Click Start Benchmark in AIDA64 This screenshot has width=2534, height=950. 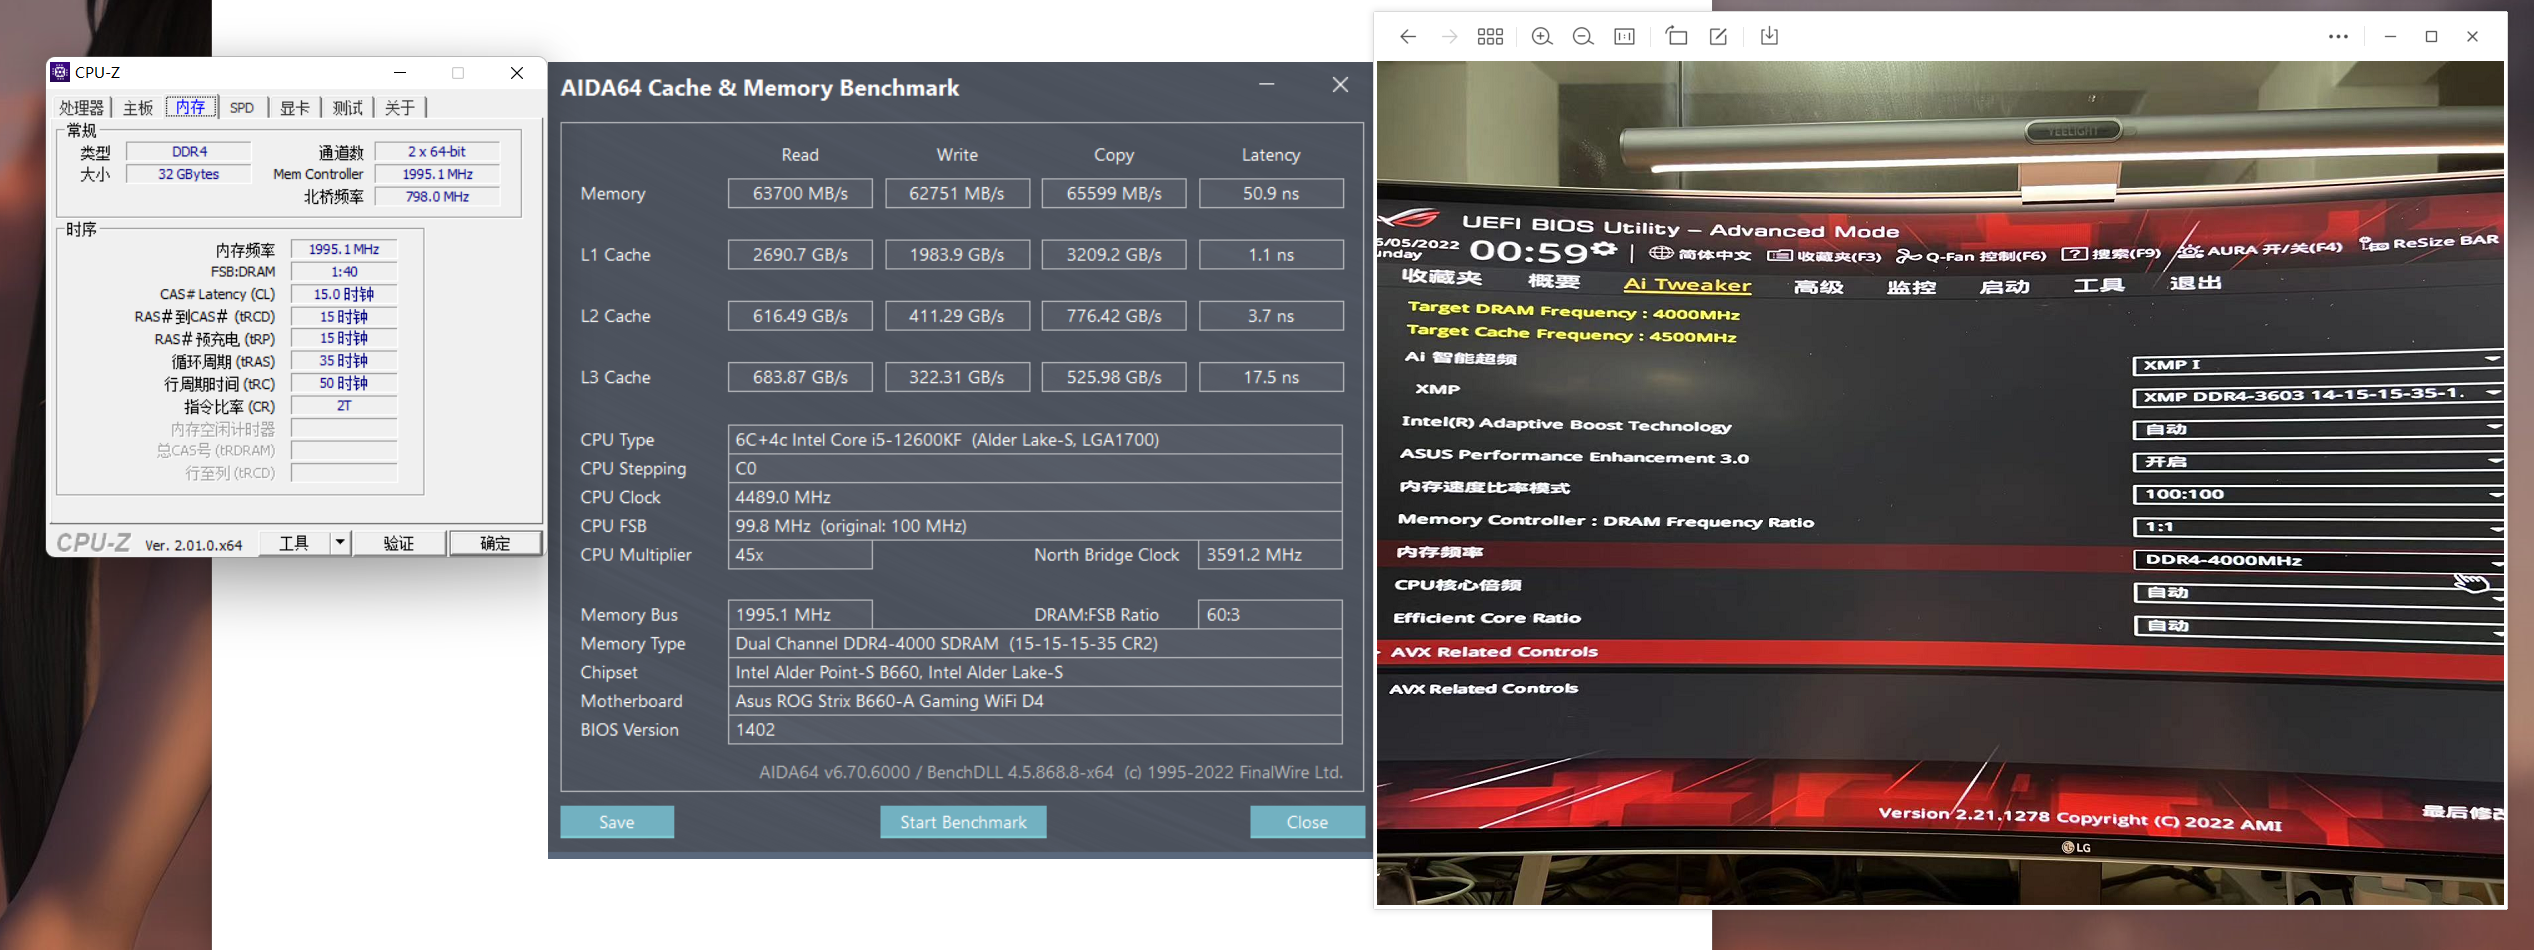[x=963, y=822]
